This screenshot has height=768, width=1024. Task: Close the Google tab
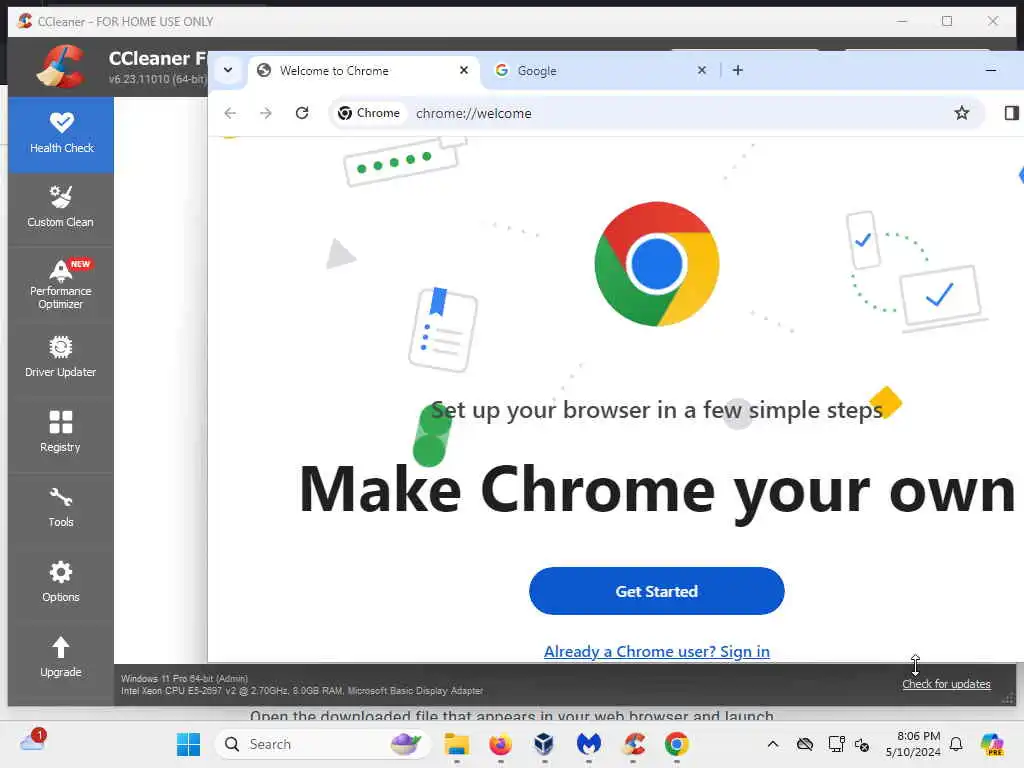click(x=701, y=70)
